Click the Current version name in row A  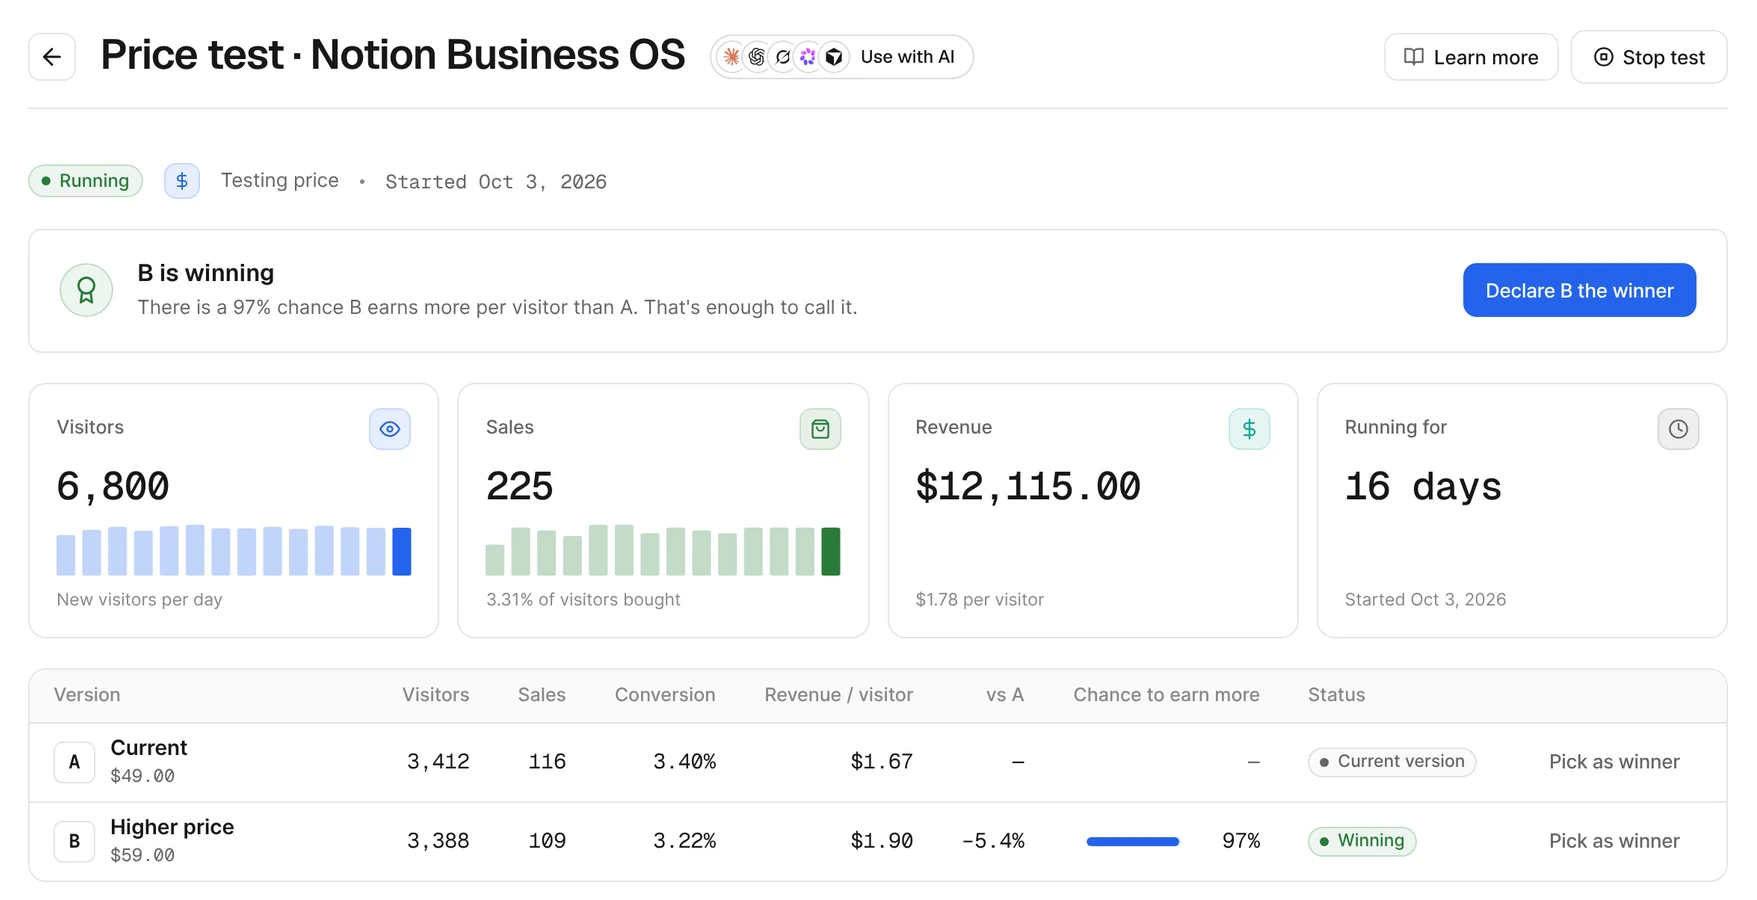click(x=149, y=748)
